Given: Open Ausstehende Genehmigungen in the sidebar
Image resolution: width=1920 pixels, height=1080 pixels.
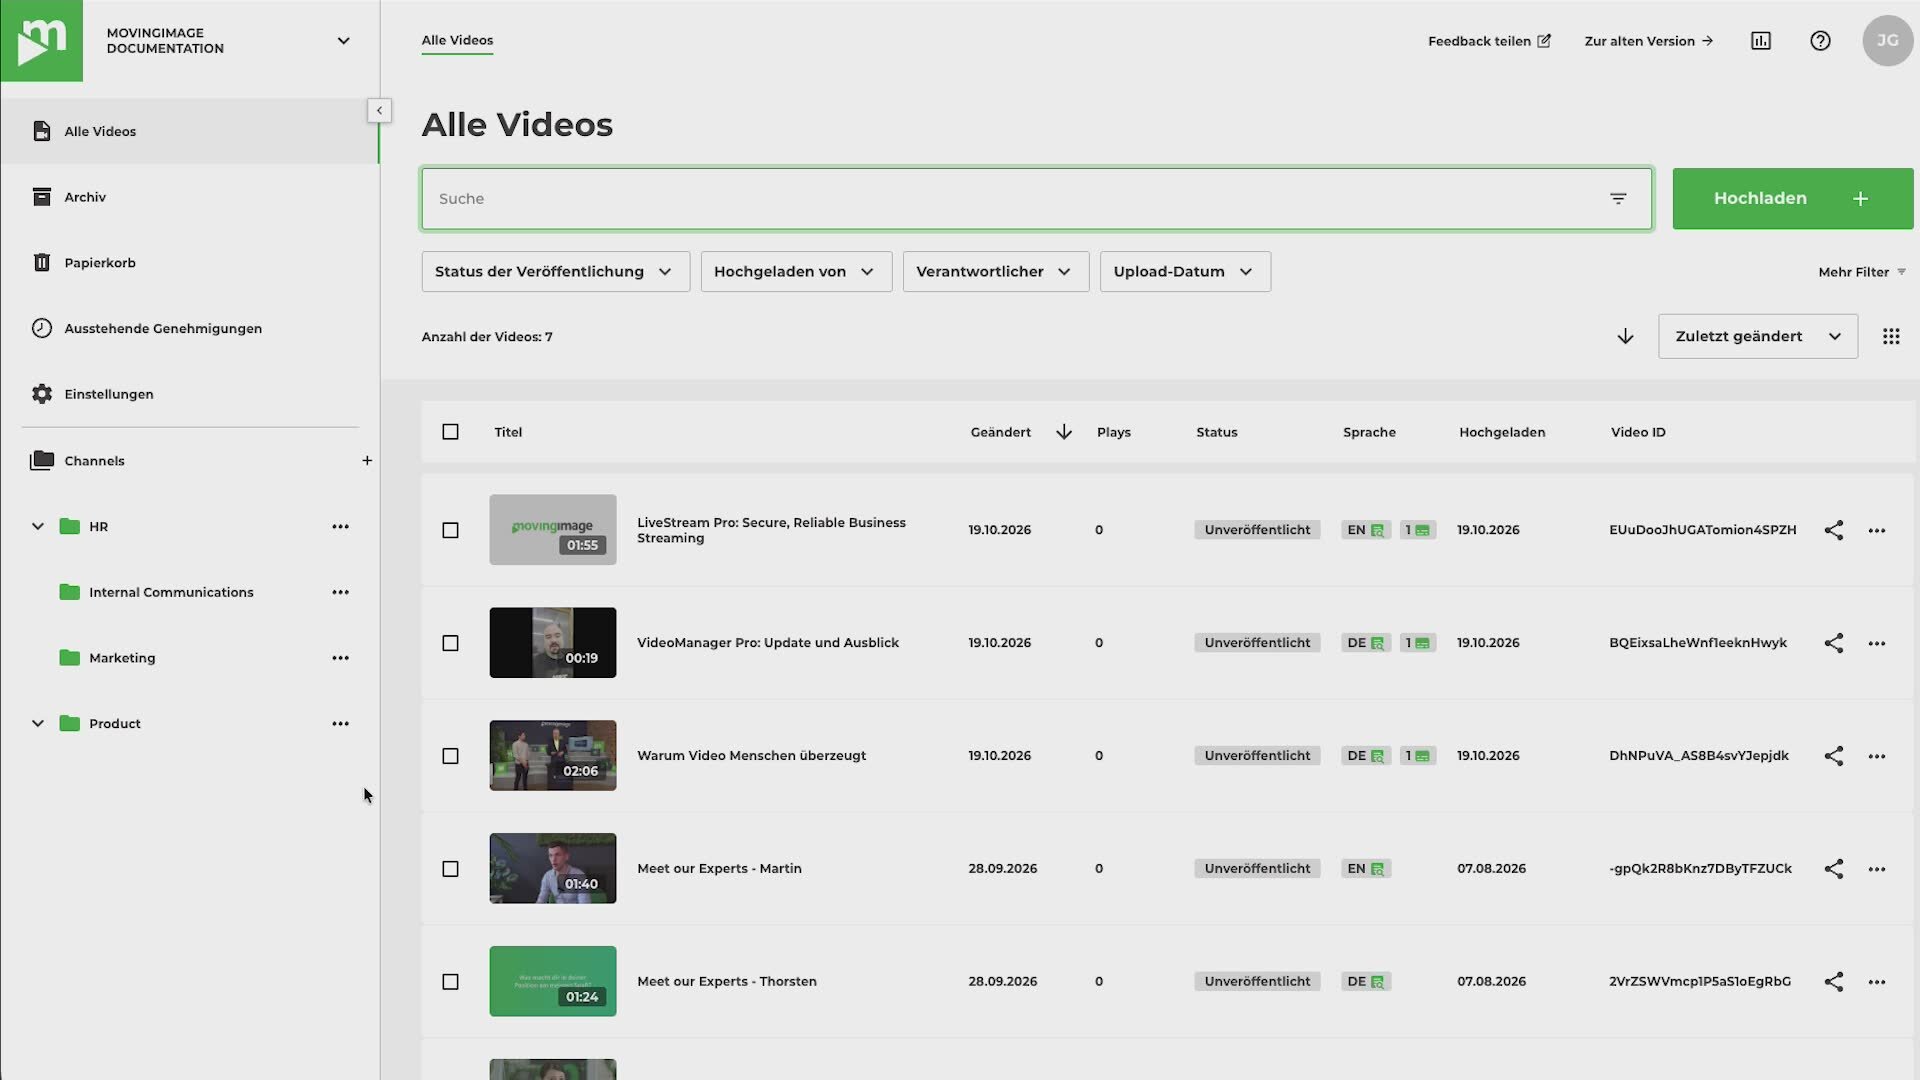Looking at the screenshot, I should coord(190,329).
